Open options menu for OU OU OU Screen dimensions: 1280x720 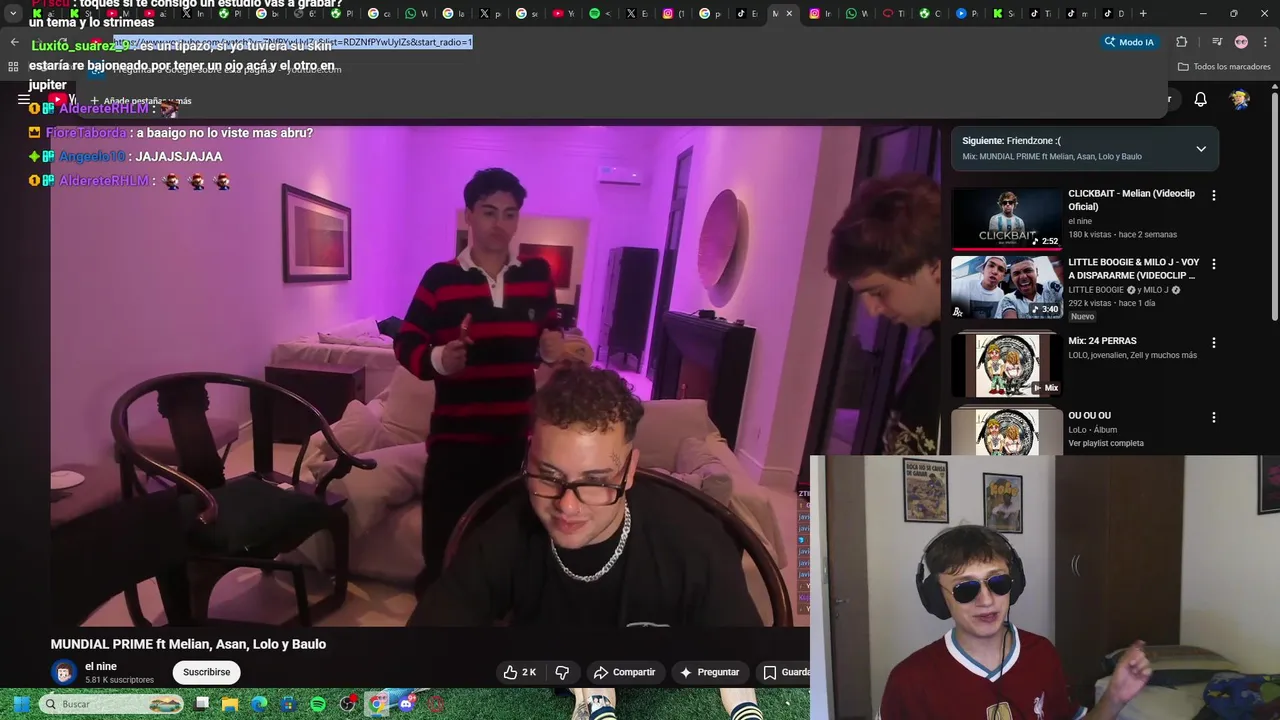(1213, 417)
